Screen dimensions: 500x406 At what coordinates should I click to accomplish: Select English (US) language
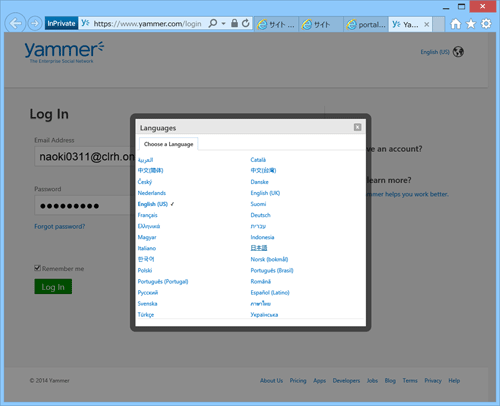tap(153, 204)
